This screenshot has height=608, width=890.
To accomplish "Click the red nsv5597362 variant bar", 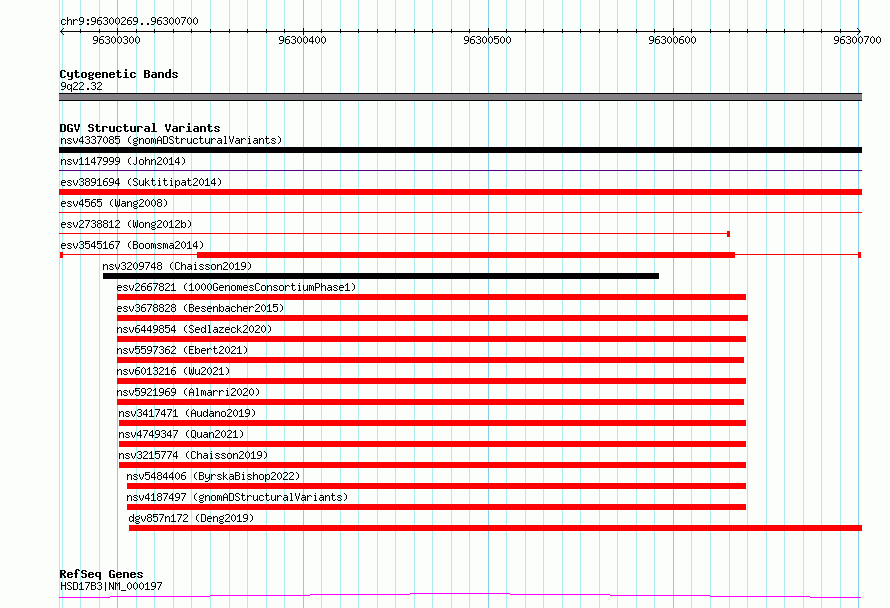I will click(x=430, y=360).
